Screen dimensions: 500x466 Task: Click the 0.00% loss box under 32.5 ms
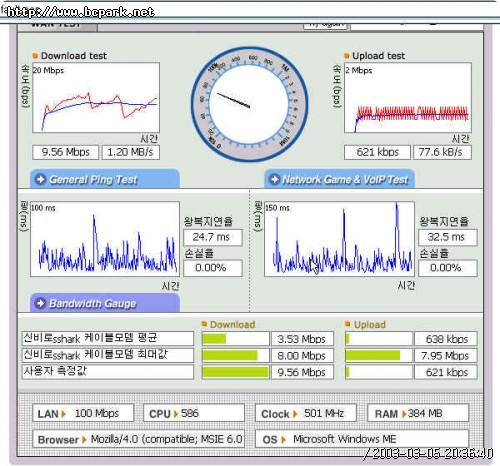448,268
